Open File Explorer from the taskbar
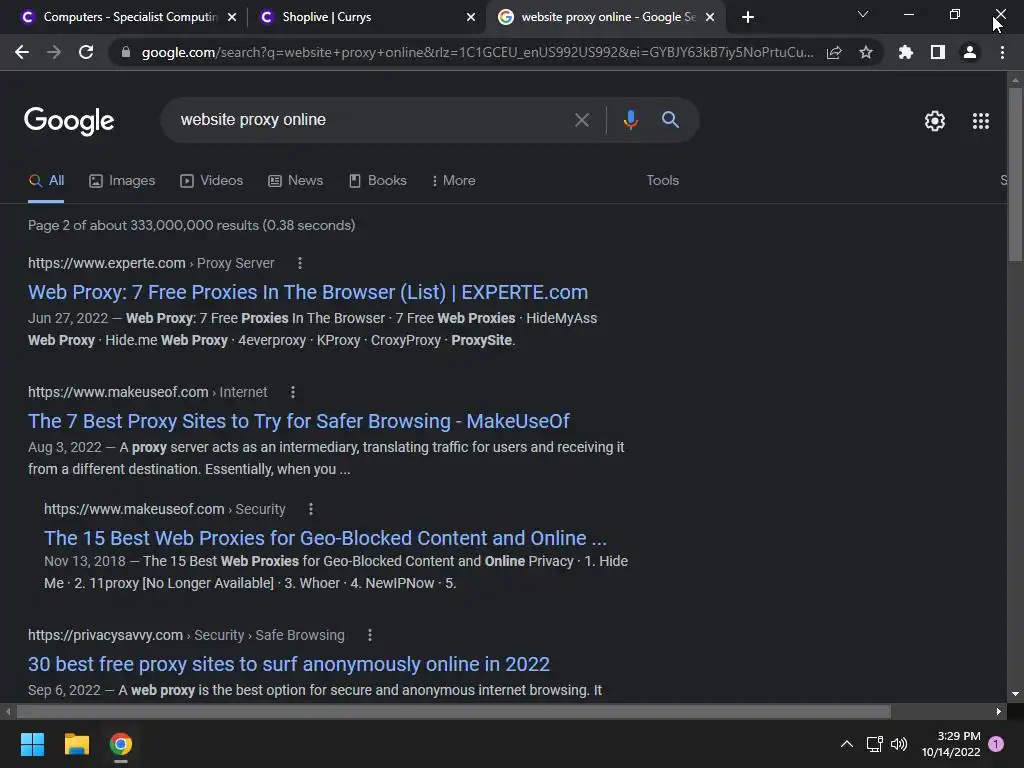 pos(76,744)
